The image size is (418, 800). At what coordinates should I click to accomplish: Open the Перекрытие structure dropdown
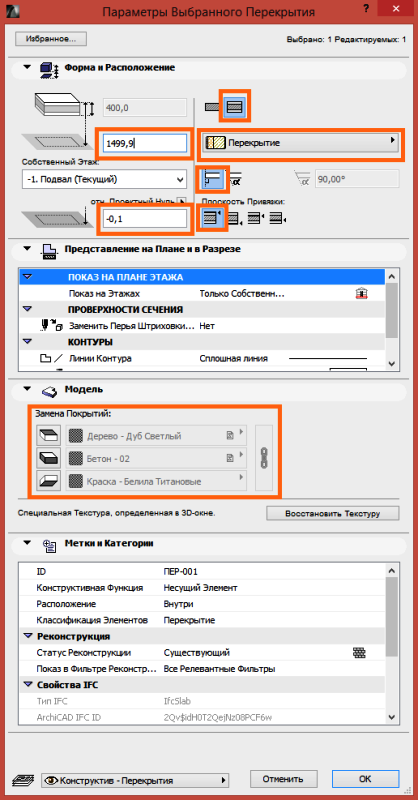[x=301, y=143]
